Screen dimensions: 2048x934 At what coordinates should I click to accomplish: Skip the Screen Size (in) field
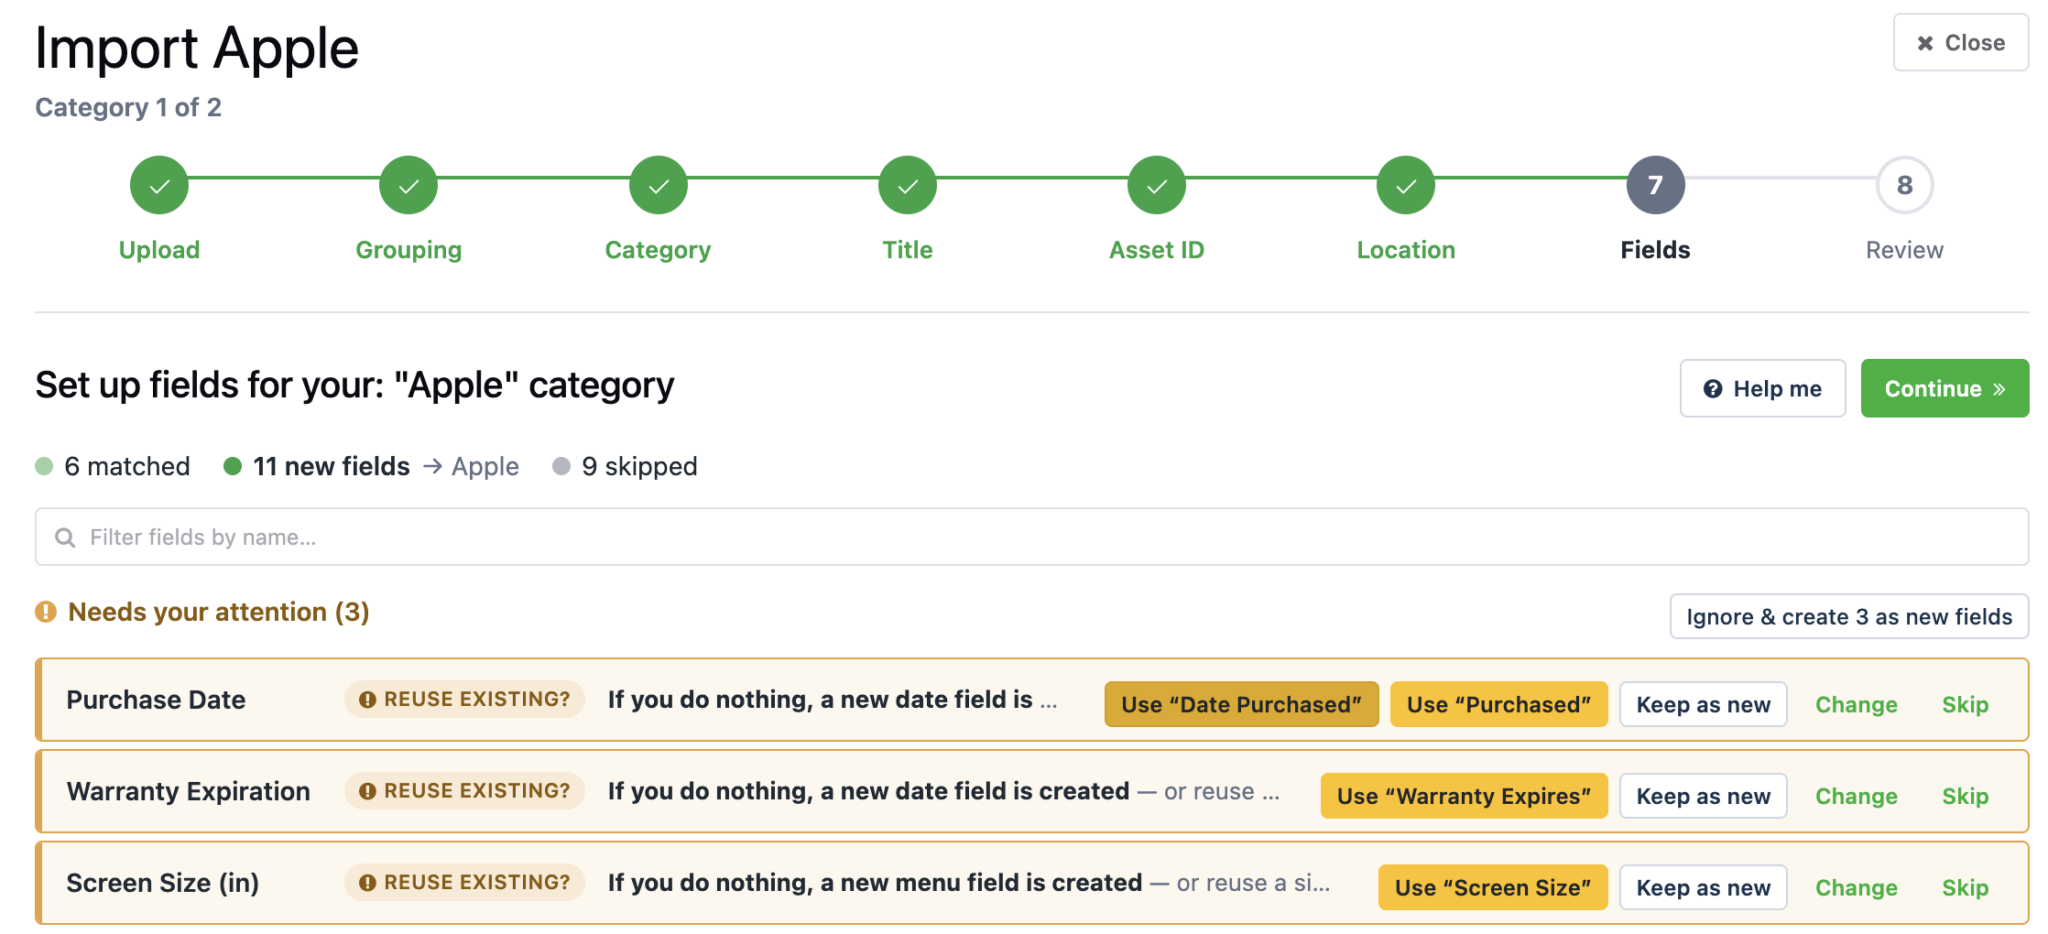[x=1965, y=887]
